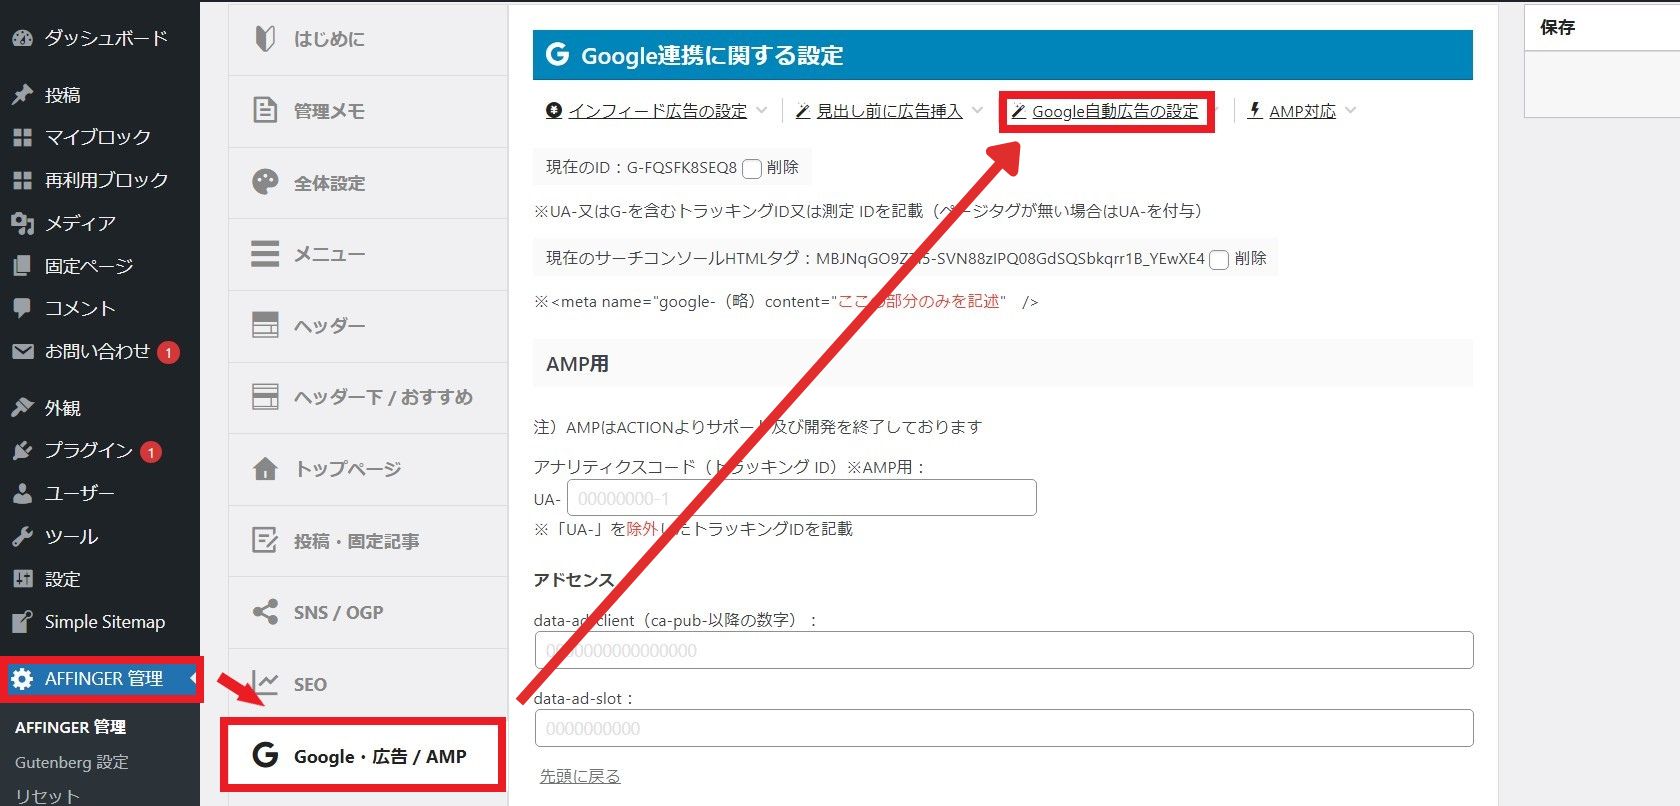Select the Google・広告 / AMP tab
The image size is (1680, 806).
point(366,756)
